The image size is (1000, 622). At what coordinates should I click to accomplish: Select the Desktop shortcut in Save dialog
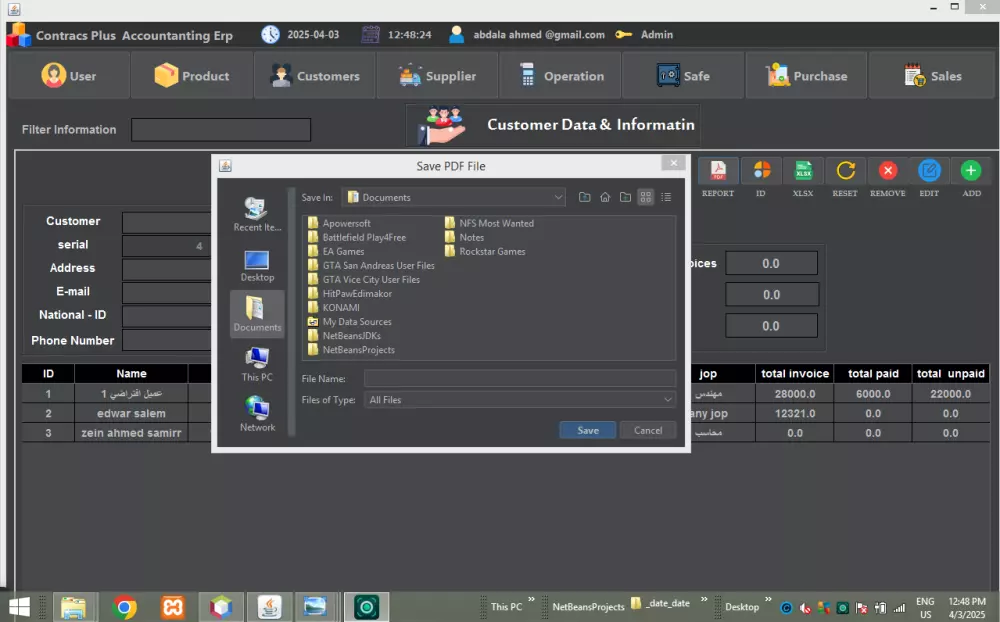tap(257, 263)
